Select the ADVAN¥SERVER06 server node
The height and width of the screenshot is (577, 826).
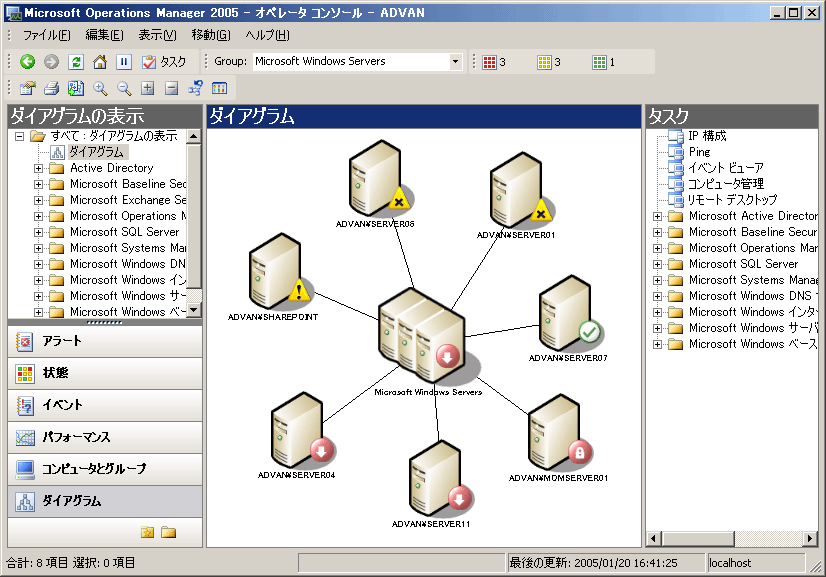pyautogui.click(x=377, y=181)
